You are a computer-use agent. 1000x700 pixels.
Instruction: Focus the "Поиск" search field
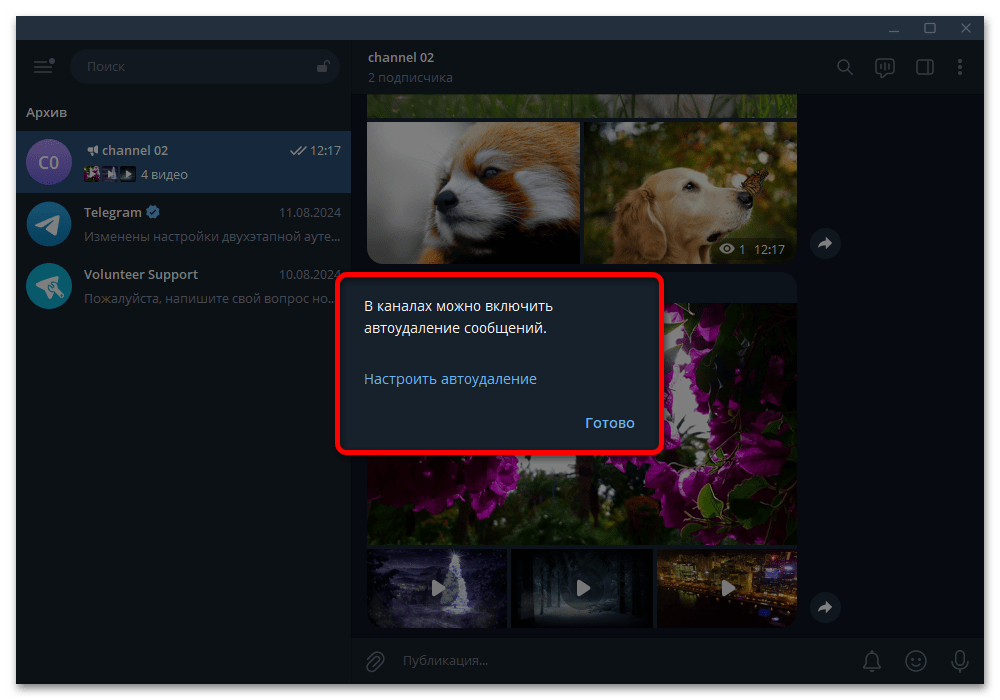coord(195,67)
